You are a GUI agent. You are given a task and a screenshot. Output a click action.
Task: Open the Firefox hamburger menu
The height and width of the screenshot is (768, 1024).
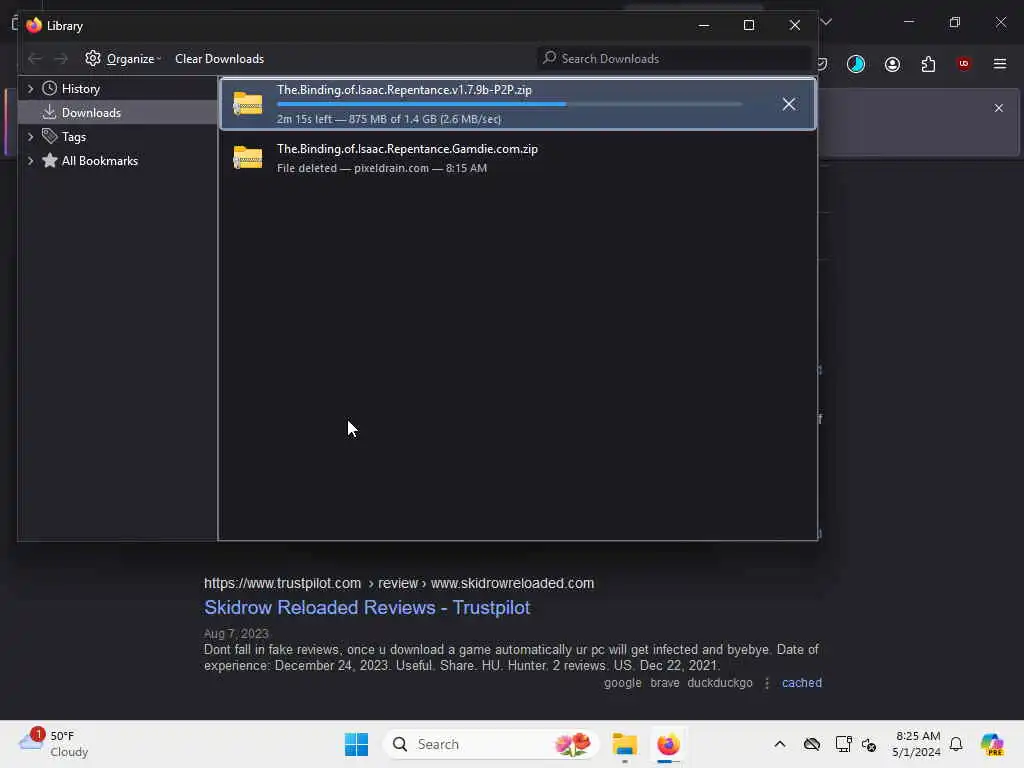click(x=999, y=64)
